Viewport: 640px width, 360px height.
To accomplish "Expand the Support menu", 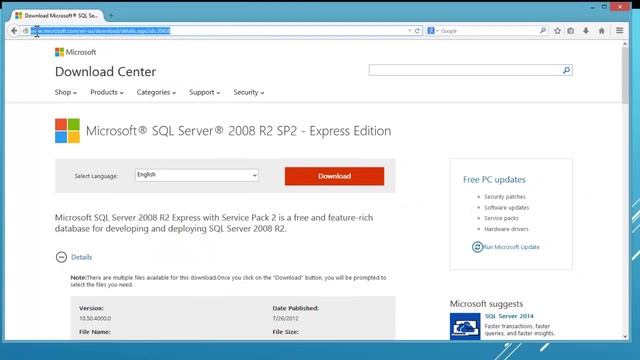I will coord(204,92).
